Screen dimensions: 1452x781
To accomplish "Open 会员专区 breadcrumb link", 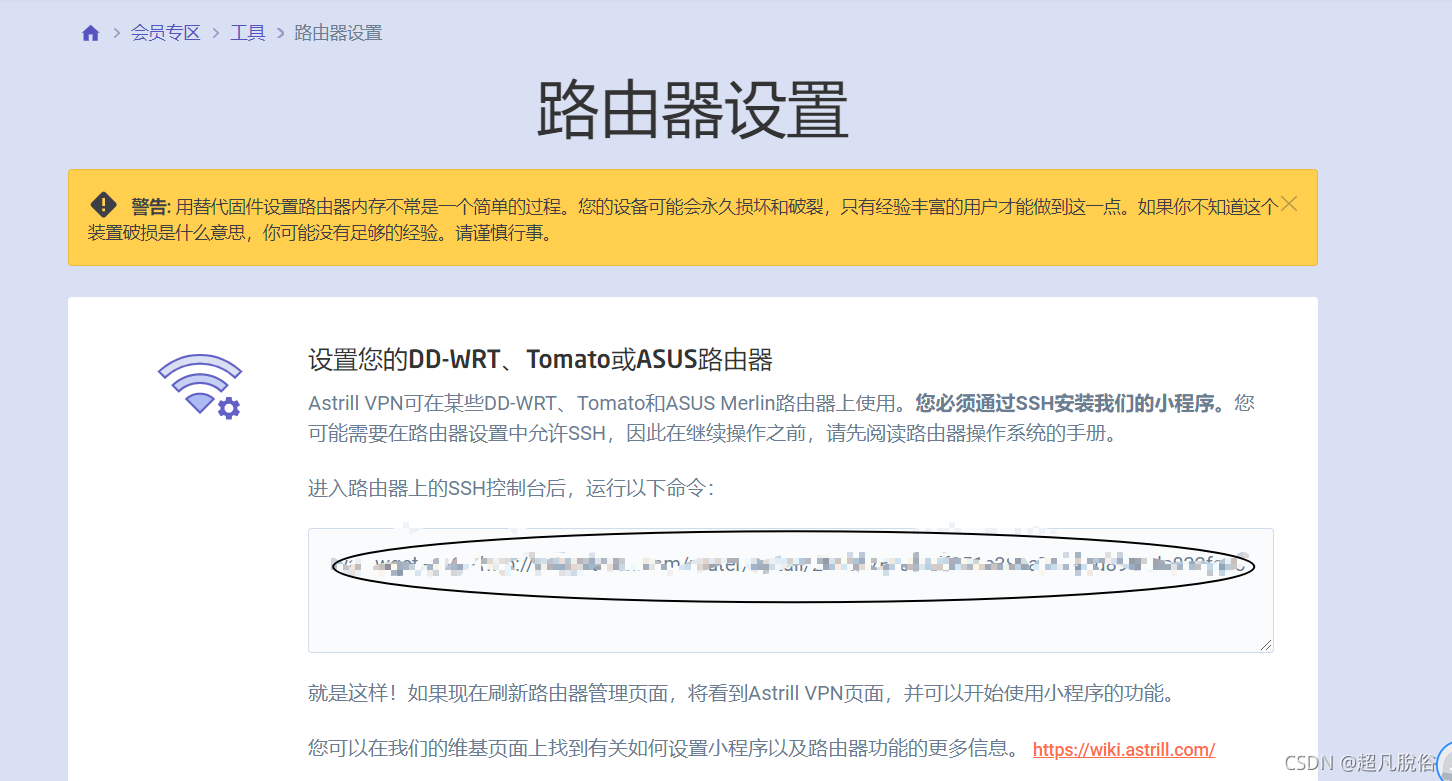I will 165,33.
